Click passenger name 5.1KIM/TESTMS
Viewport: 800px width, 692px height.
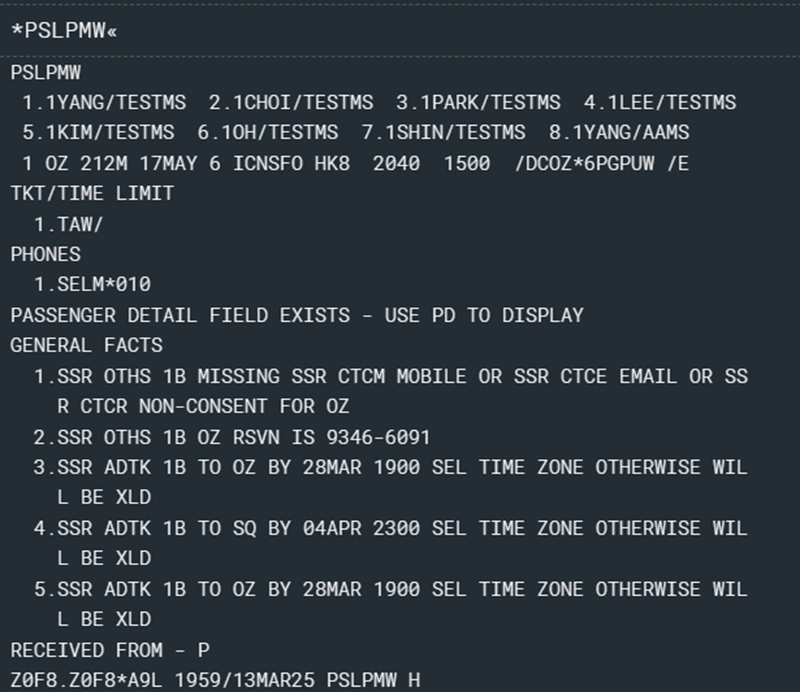click(98, 132)
